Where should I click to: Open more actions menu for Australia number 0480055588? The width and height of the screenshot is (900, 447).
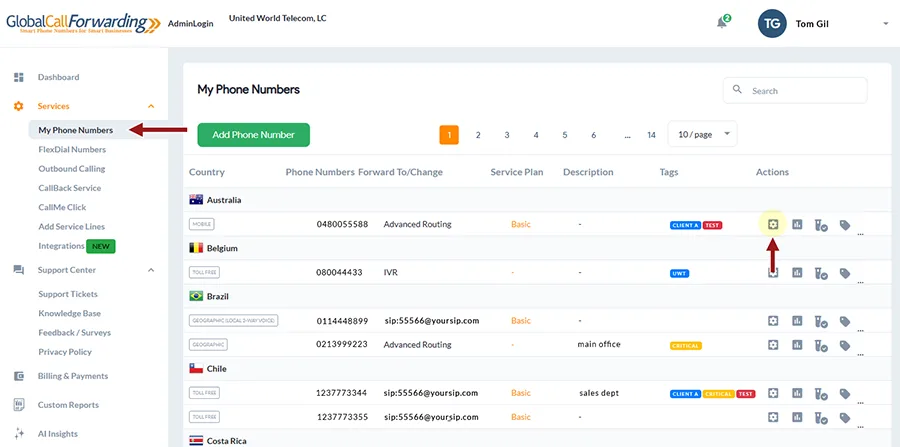(860, 234)
